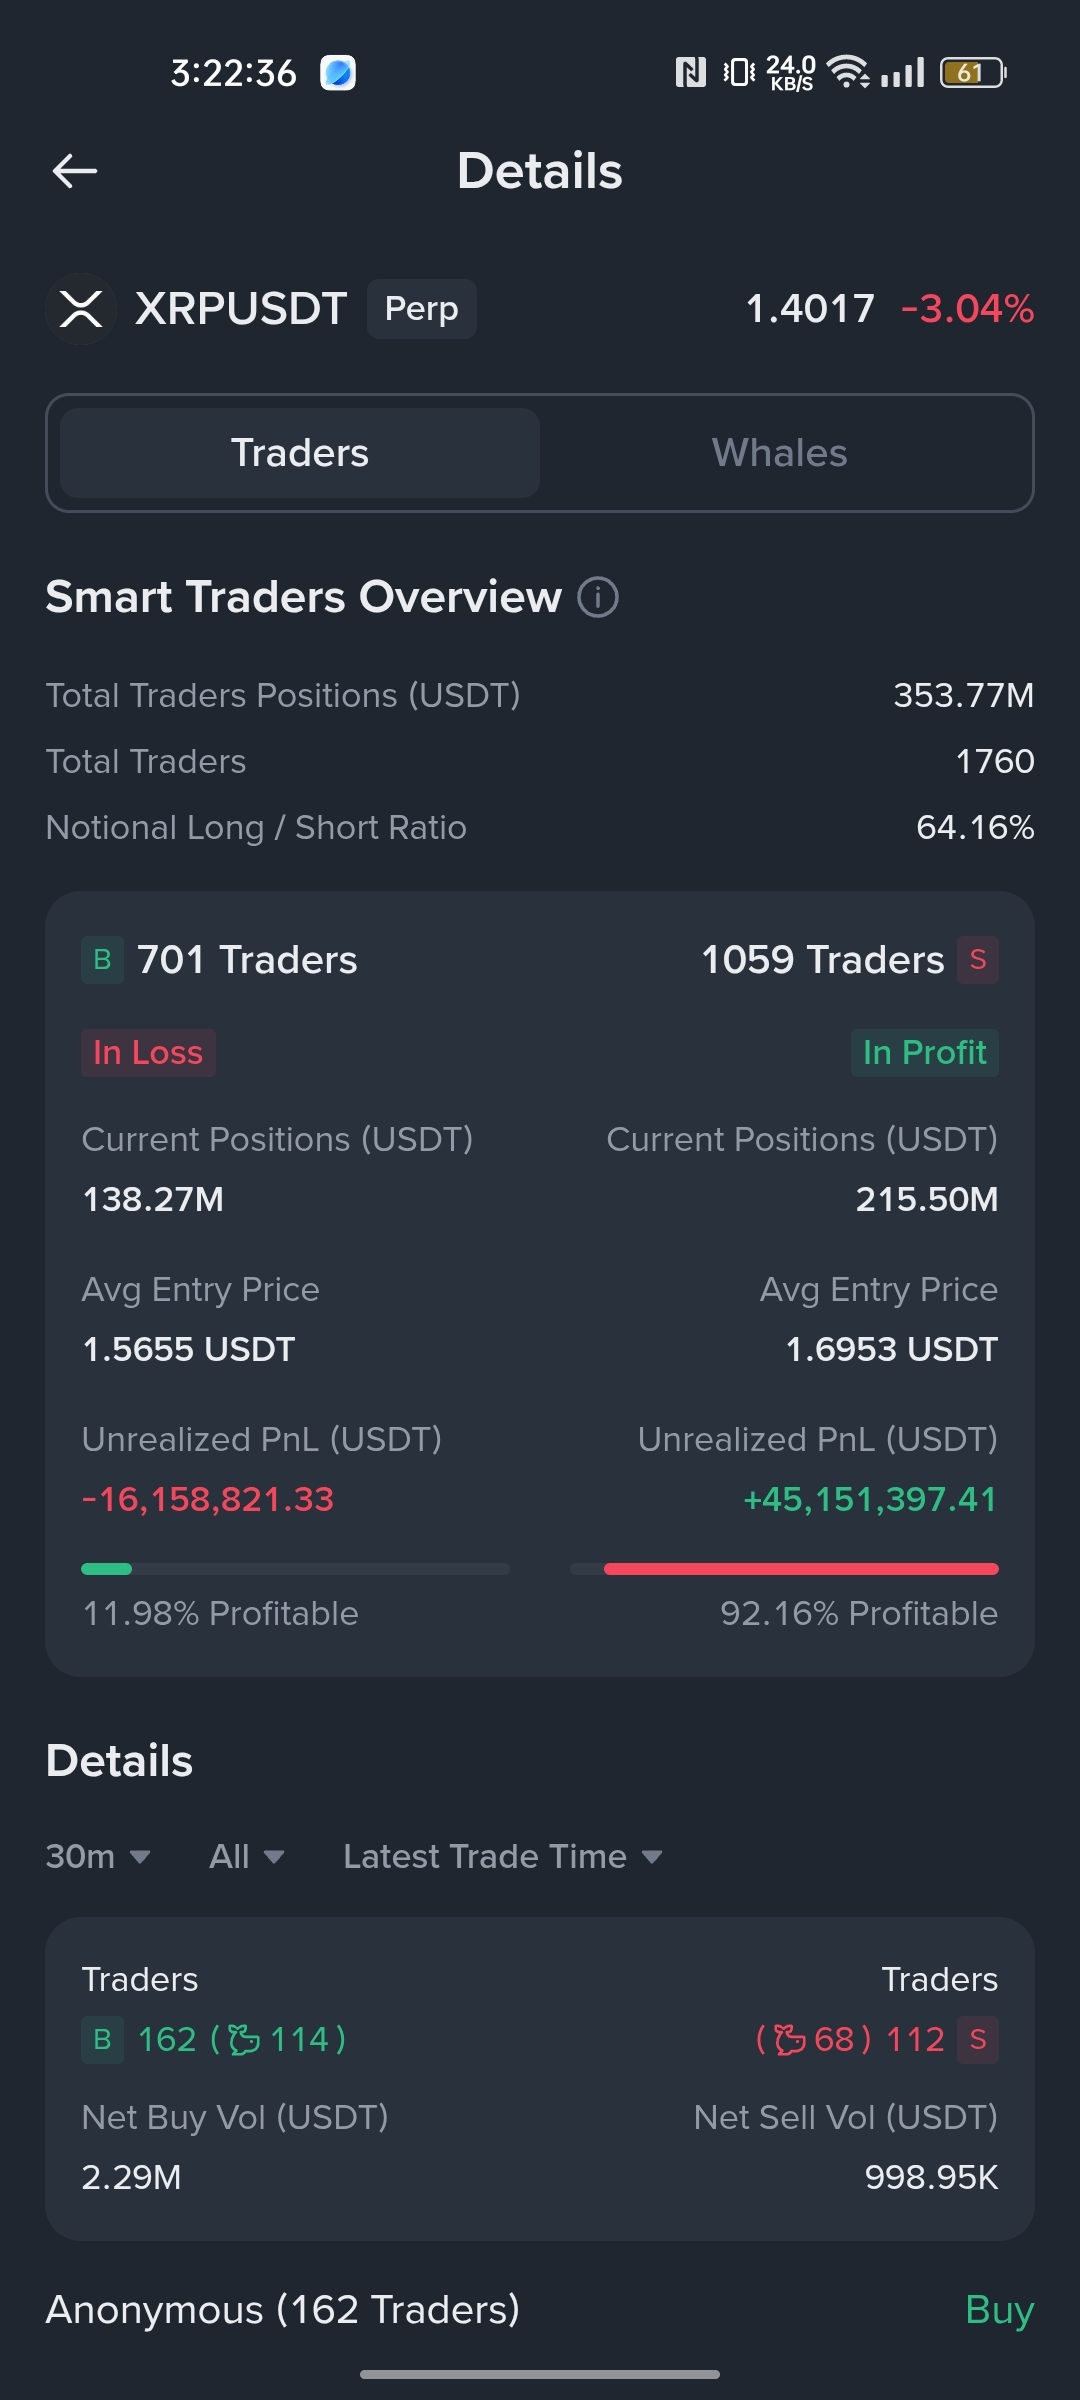Tap the Perp label badge
This screenshot has height=2400, width=1080.
(x=422, y=309)
